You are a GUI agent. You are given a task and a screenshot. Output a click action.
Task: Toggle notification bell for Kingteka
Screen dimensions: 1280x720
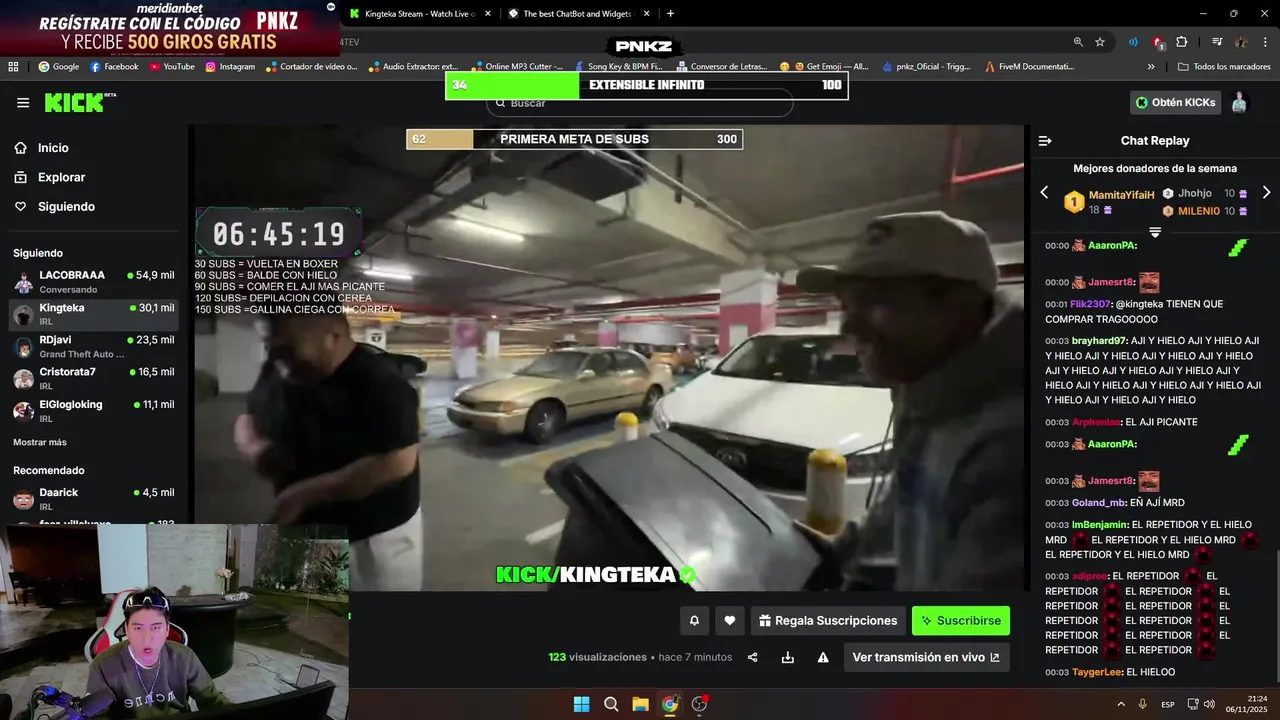694,621
